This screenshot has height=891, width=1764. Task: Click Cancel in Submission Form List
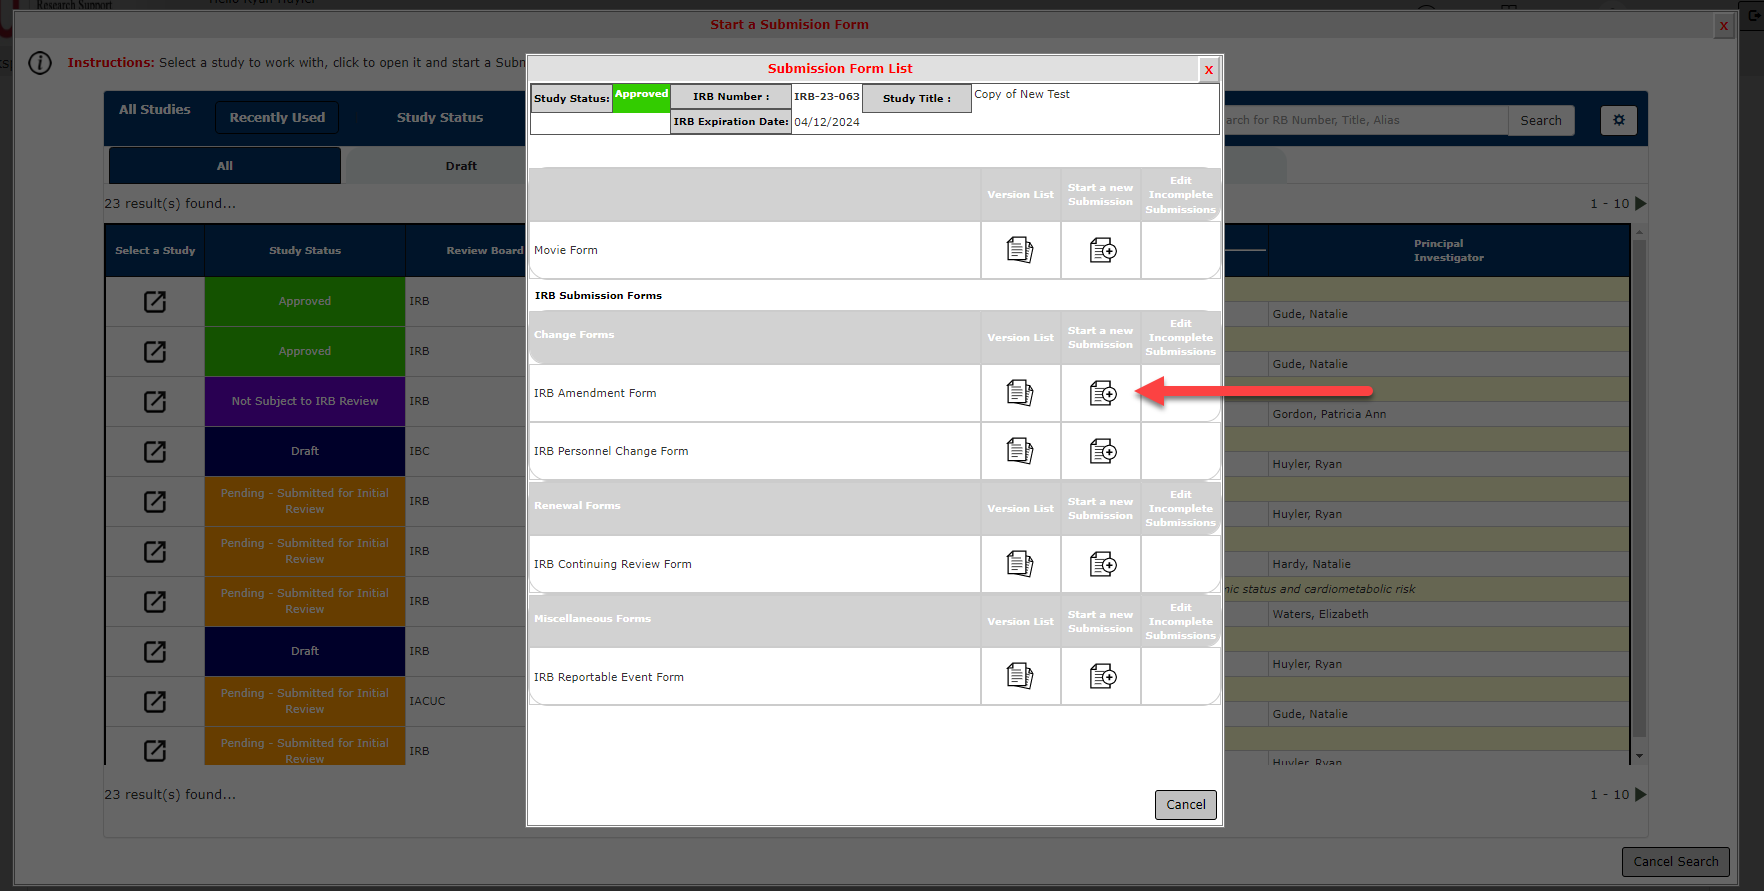tap(1186, 805)
